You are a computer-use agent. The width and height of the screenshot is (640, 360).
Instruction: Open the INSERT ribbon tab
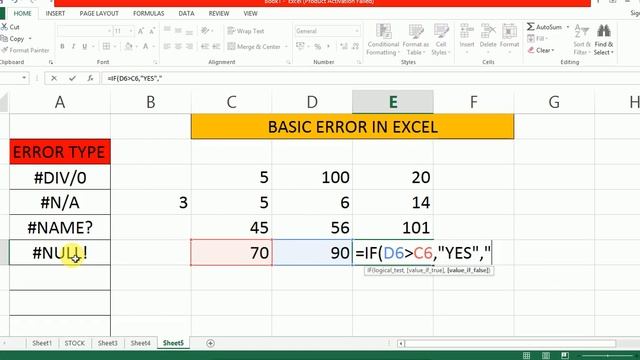tap(55, 13)
